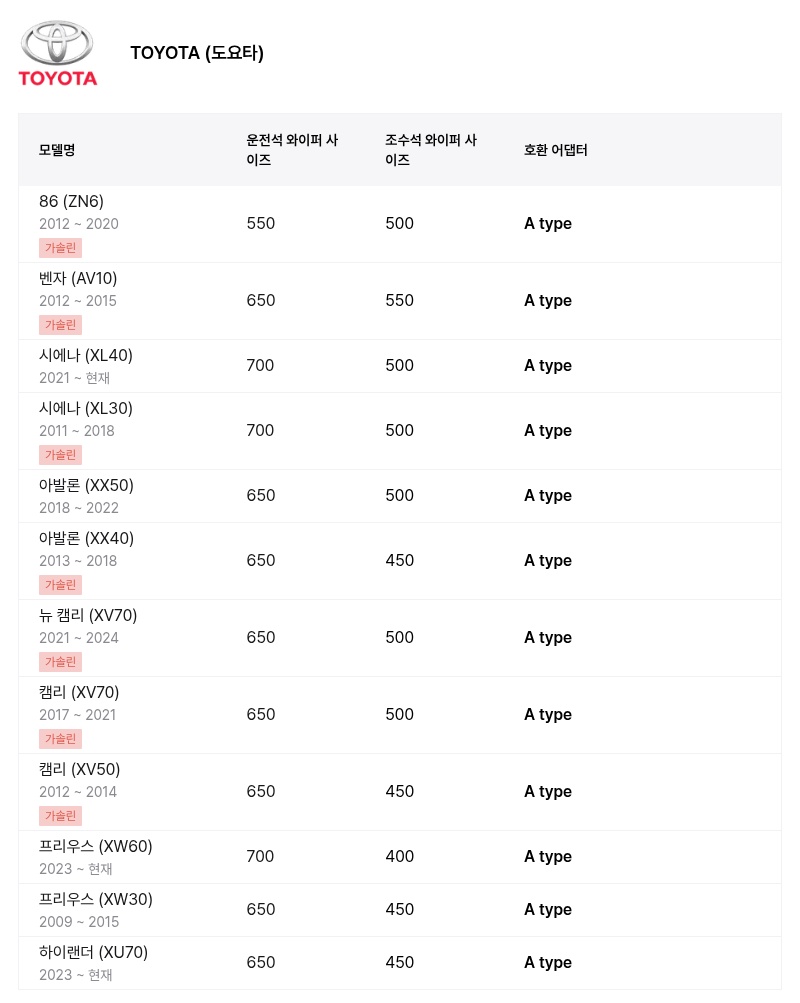Click the 가솔린 badge under 캠리 (XV70) 2017
This screenshot has width=800, height=1003.
tap(61, 739)
